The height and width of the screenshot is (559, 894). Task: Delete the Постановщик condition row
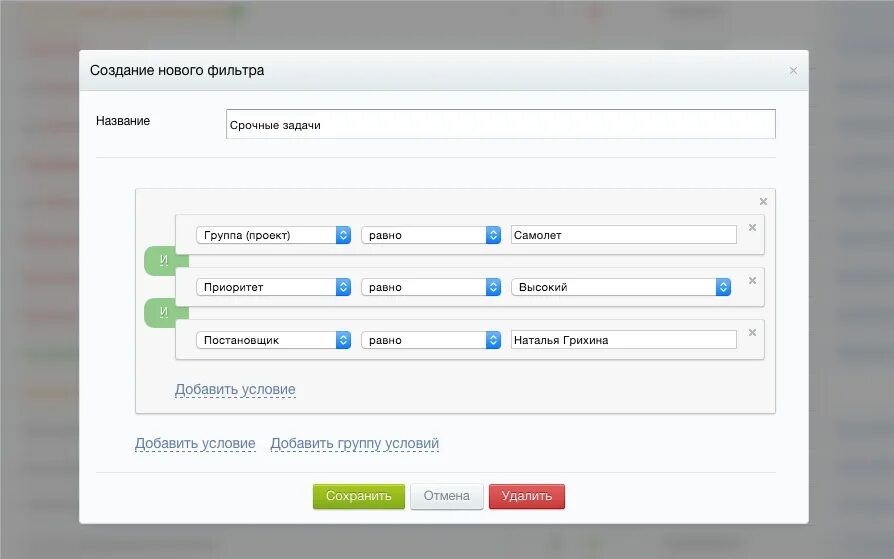[x=752, y=333]
